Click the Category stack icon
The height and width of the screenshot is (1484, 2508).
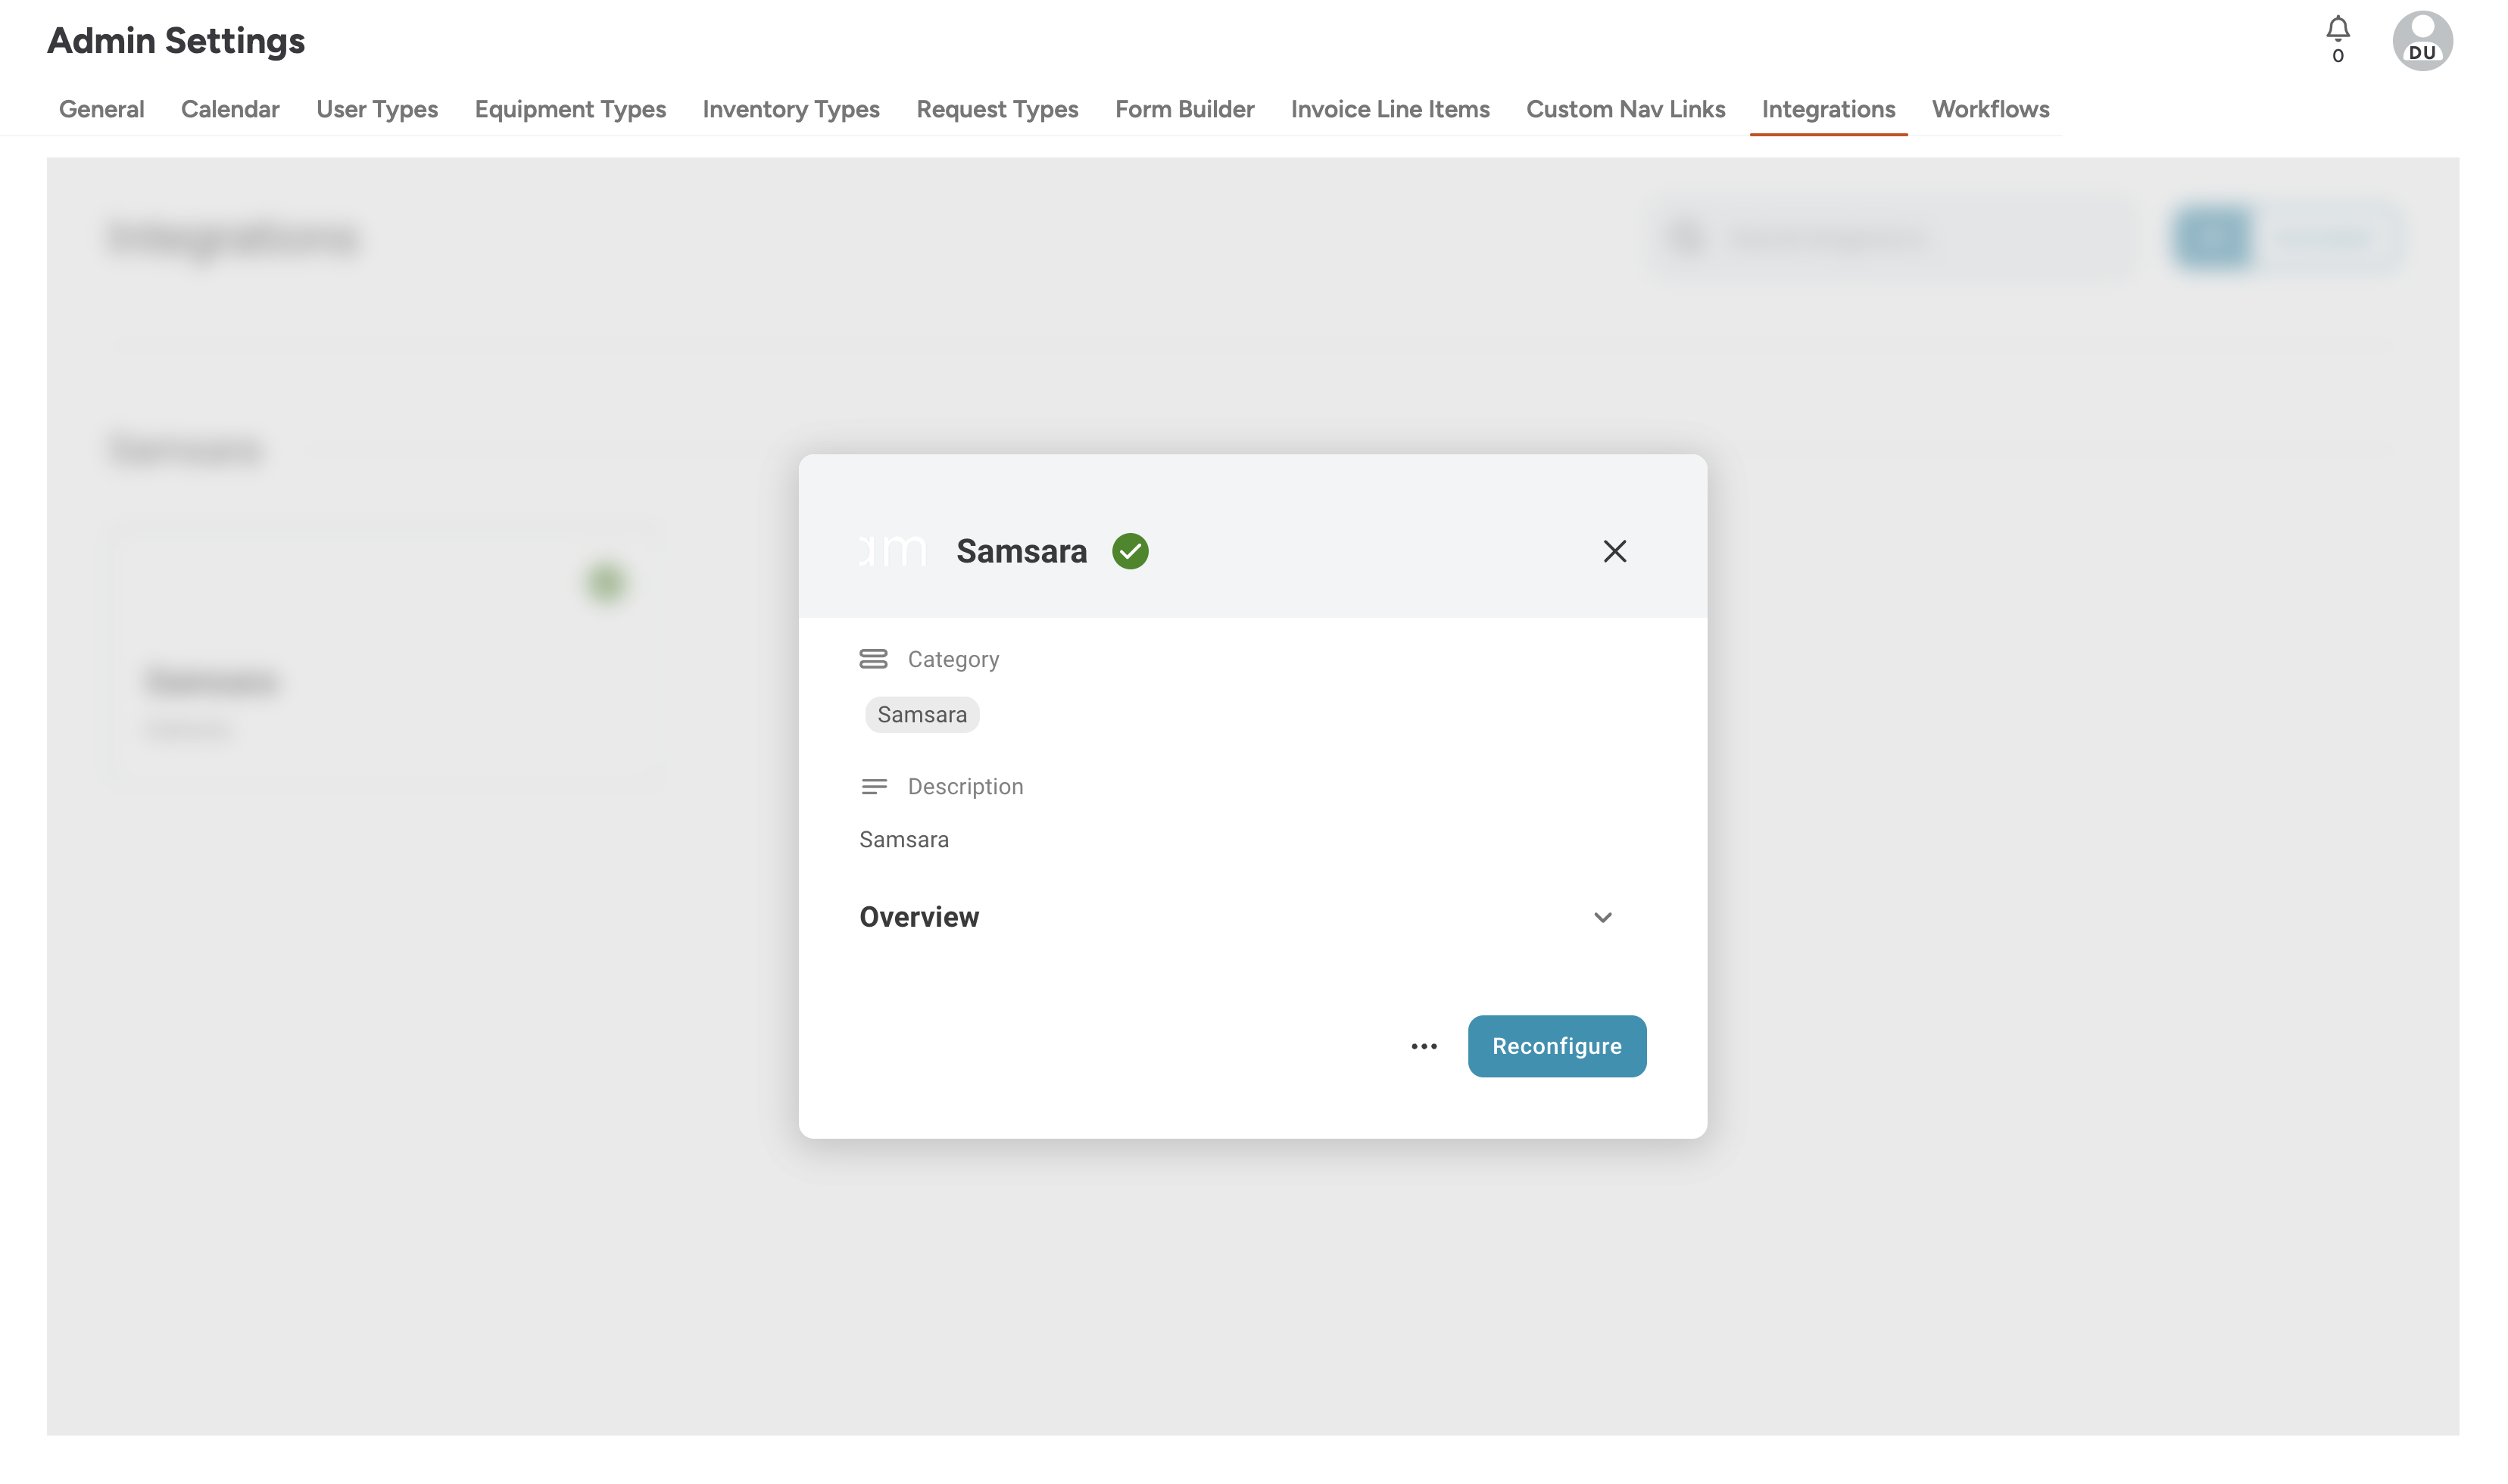pos(873,659)
